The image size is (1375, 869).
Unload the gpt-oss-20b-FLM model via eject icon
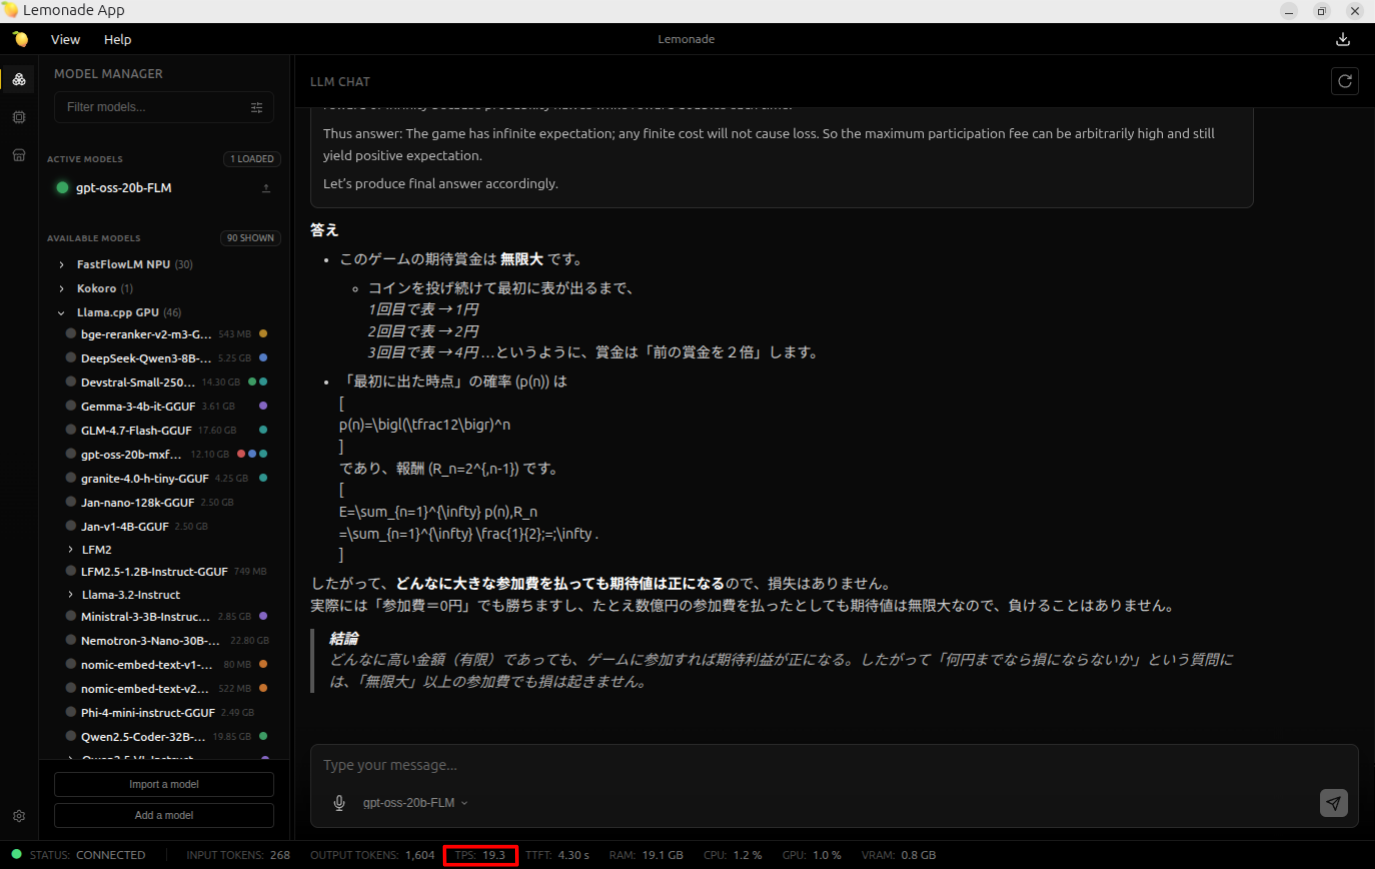pyautogui.click(x=265, y=187)
